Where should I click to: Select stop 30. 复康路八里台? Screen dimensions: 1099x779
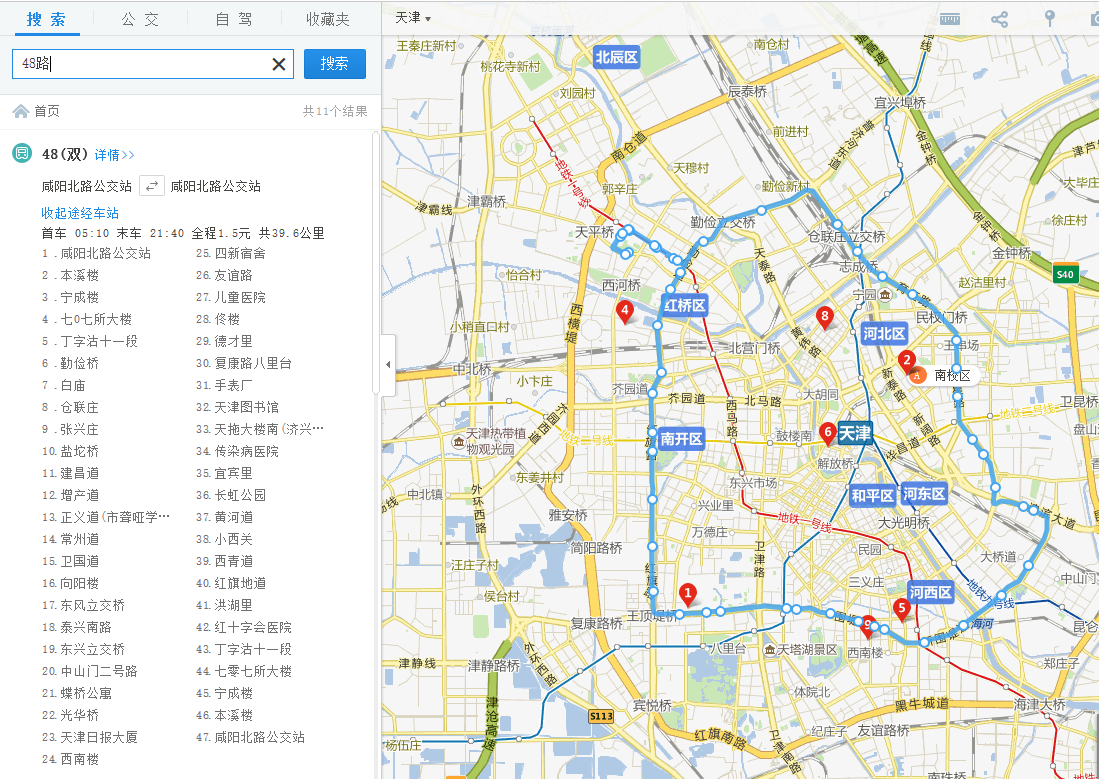pos(244,363)
